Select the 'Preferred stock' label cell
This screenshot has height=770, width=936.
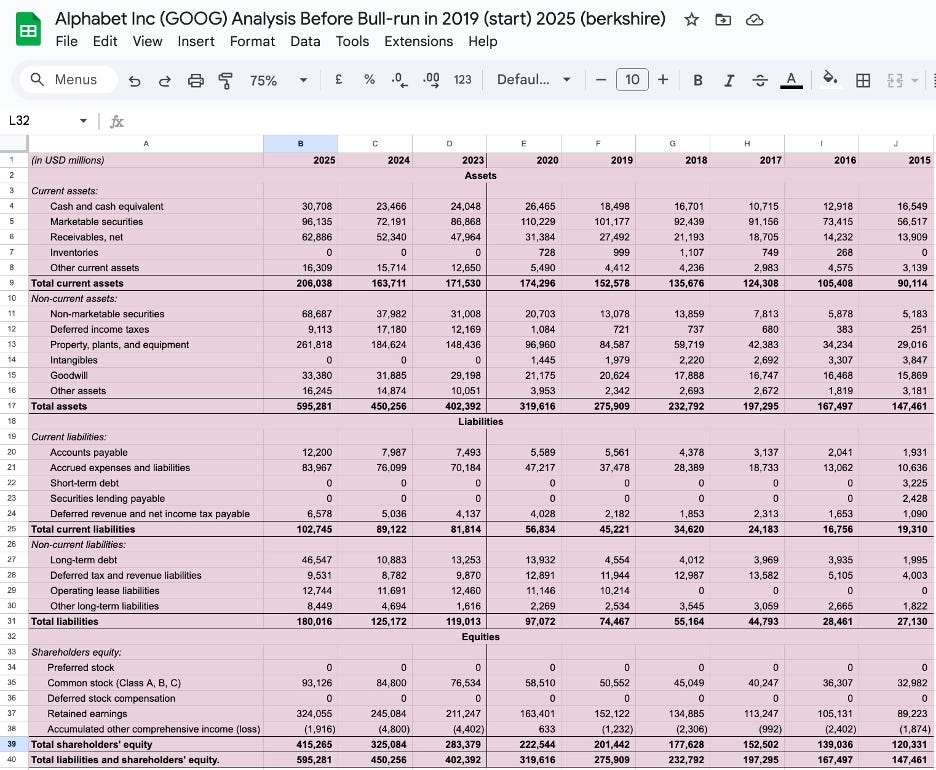[146, 667]
